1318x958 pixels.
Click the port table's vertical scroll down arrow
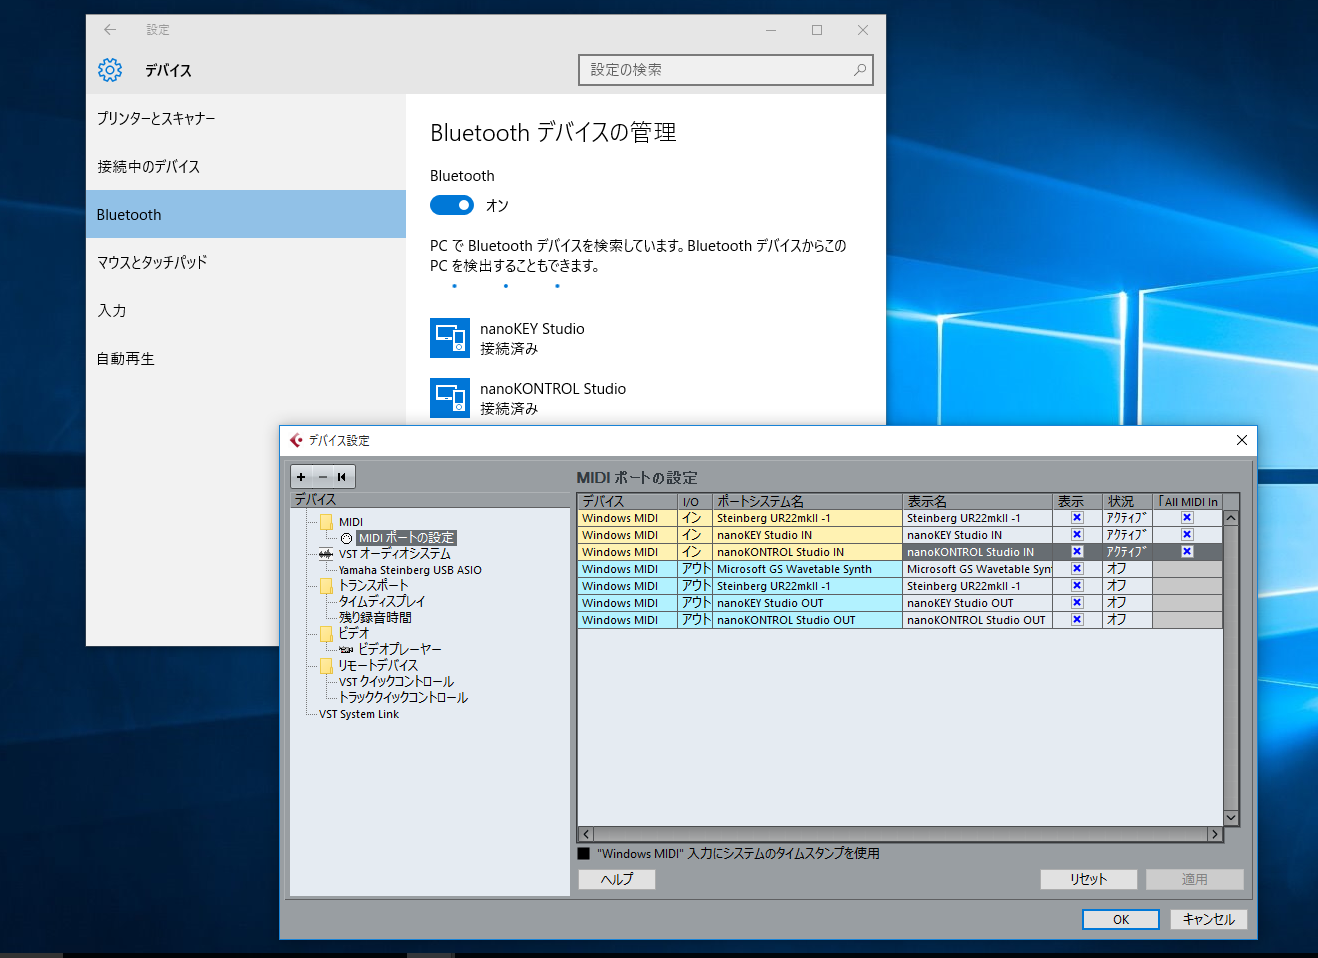coord(1231,817)
